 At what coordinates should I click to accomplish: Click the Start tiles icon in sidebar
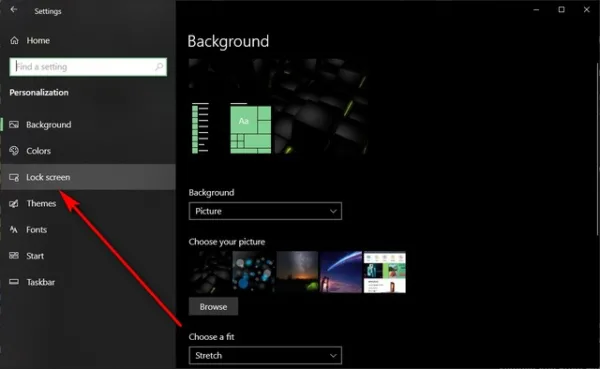point(14,256)
